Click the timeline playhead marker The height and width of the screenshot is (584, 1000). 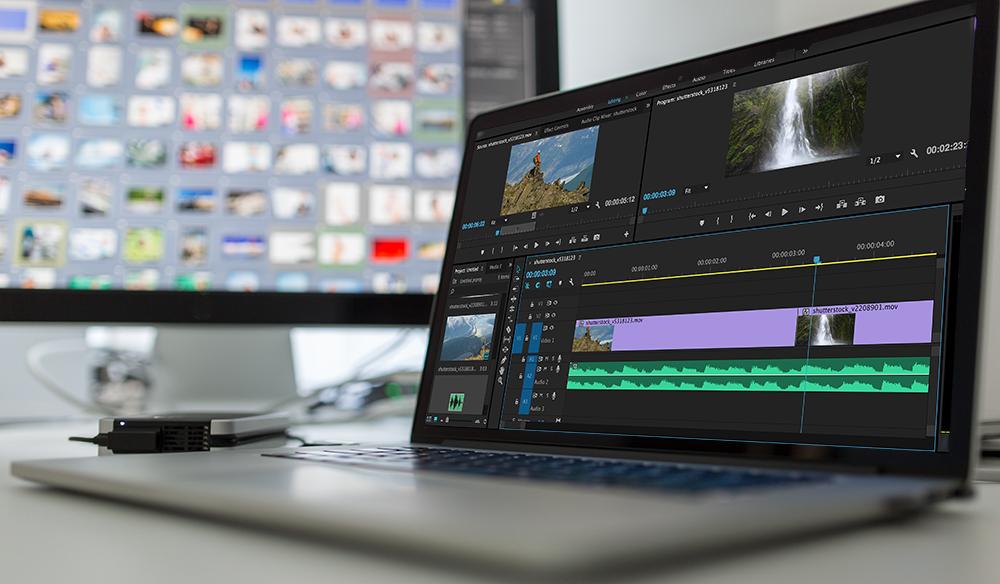tap(816, 260)
